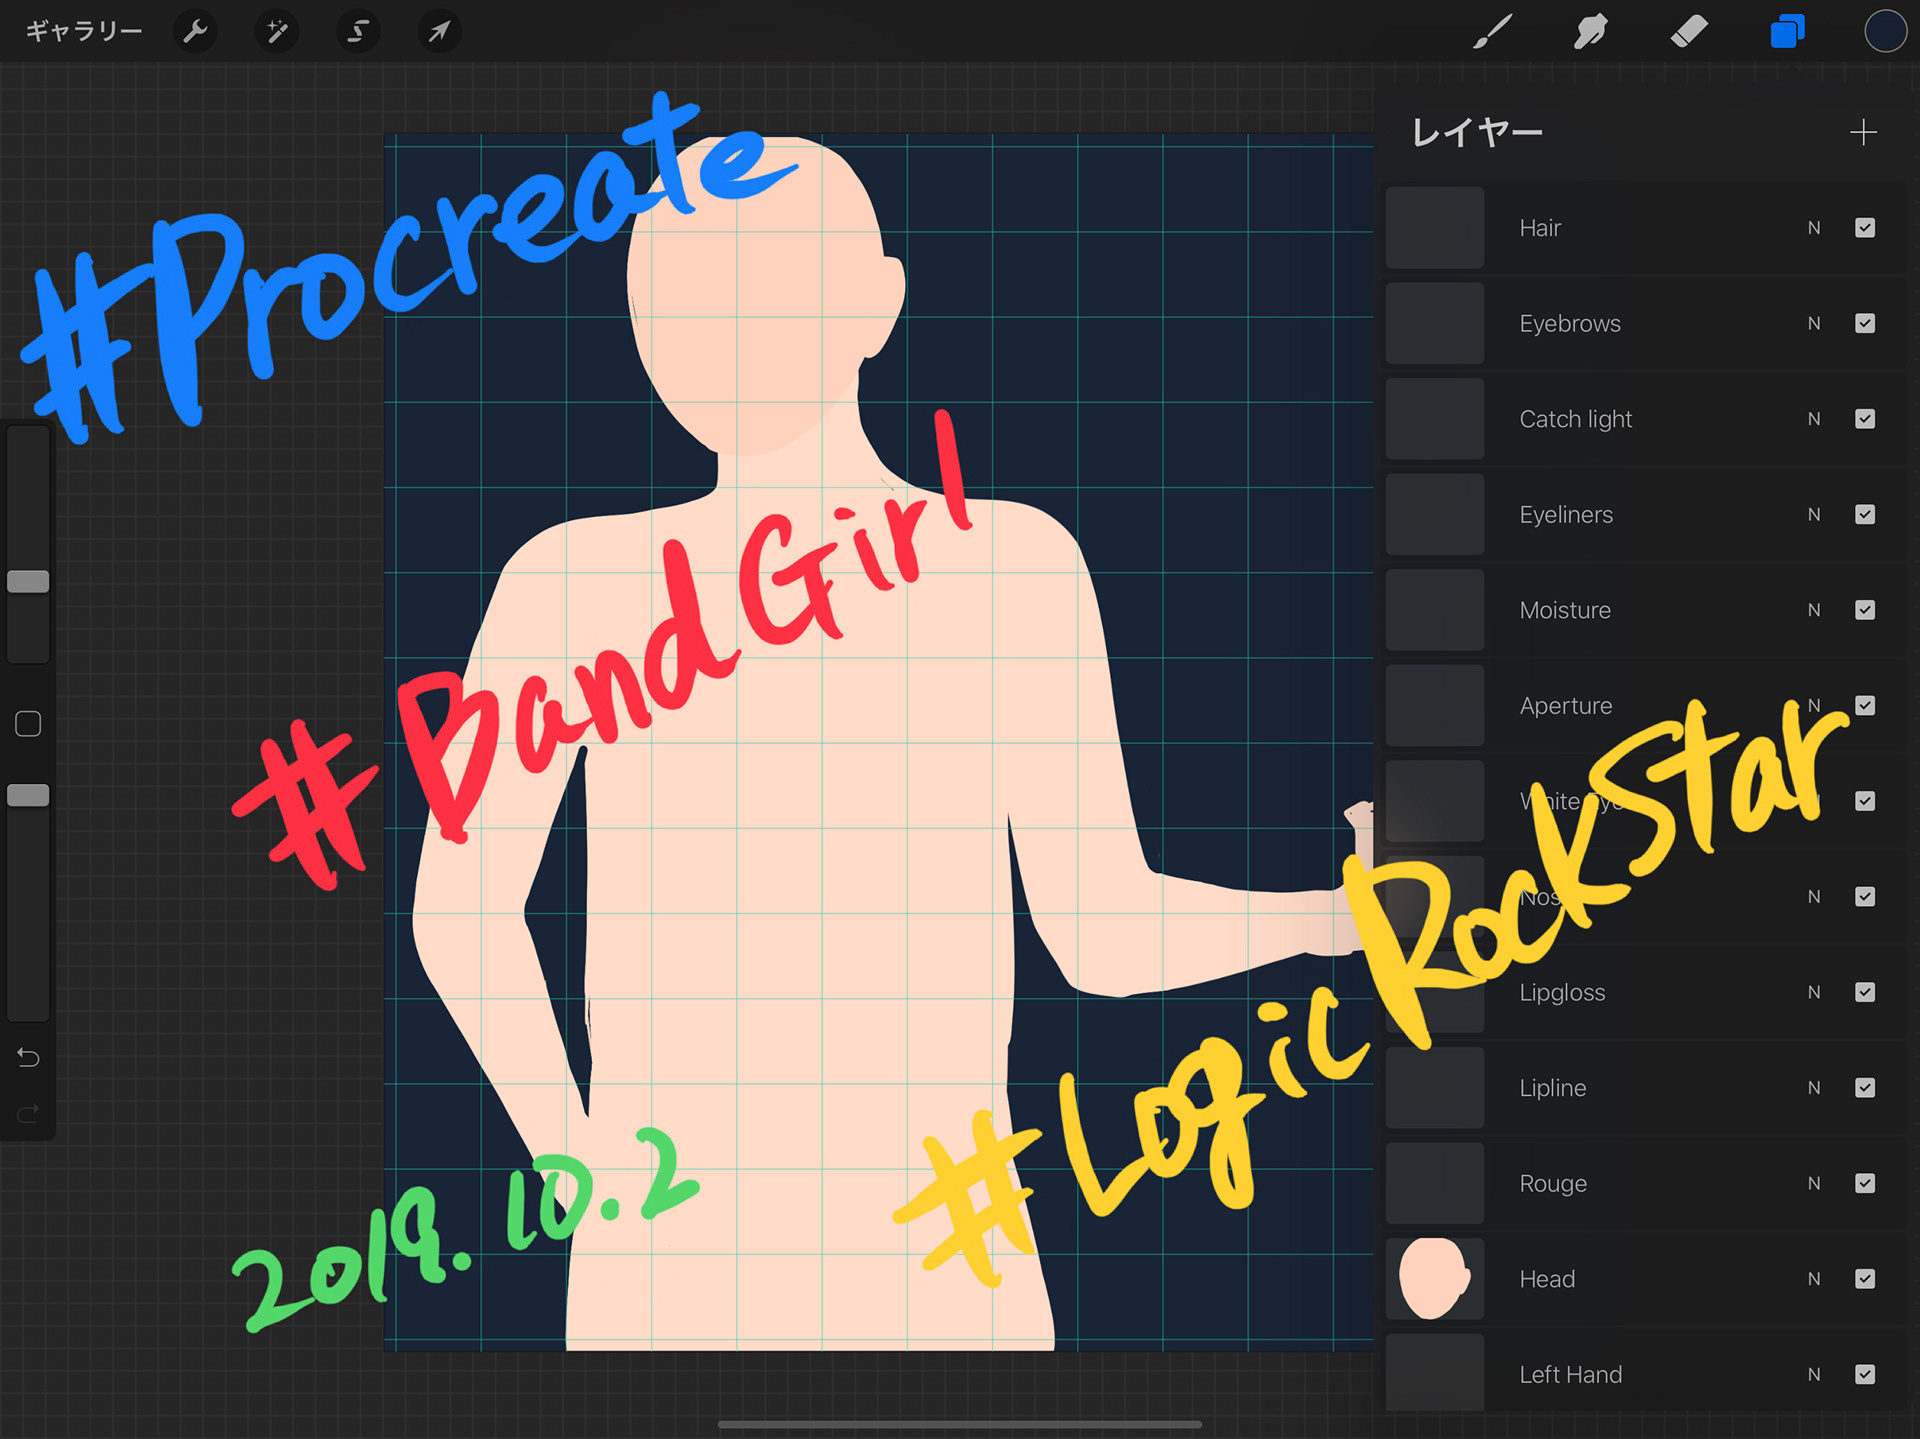
Task: Select the Eyeliners layer name
Action: point(1566,514)
